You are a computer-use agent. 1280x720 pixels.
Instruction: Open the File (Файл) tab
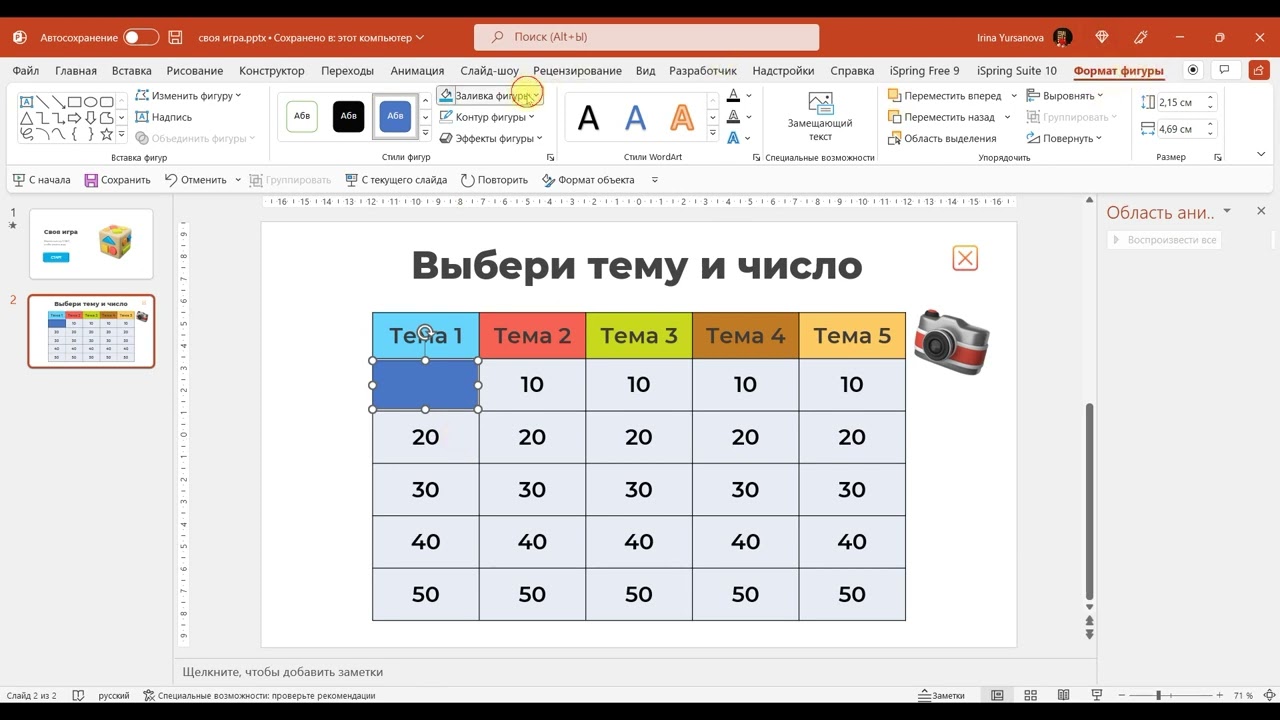26,71
